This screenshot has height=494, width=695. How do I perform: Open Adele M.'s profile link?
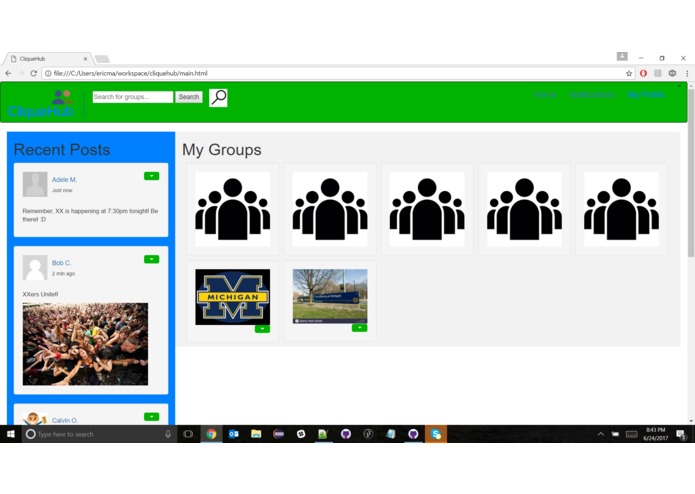[64, 179]
